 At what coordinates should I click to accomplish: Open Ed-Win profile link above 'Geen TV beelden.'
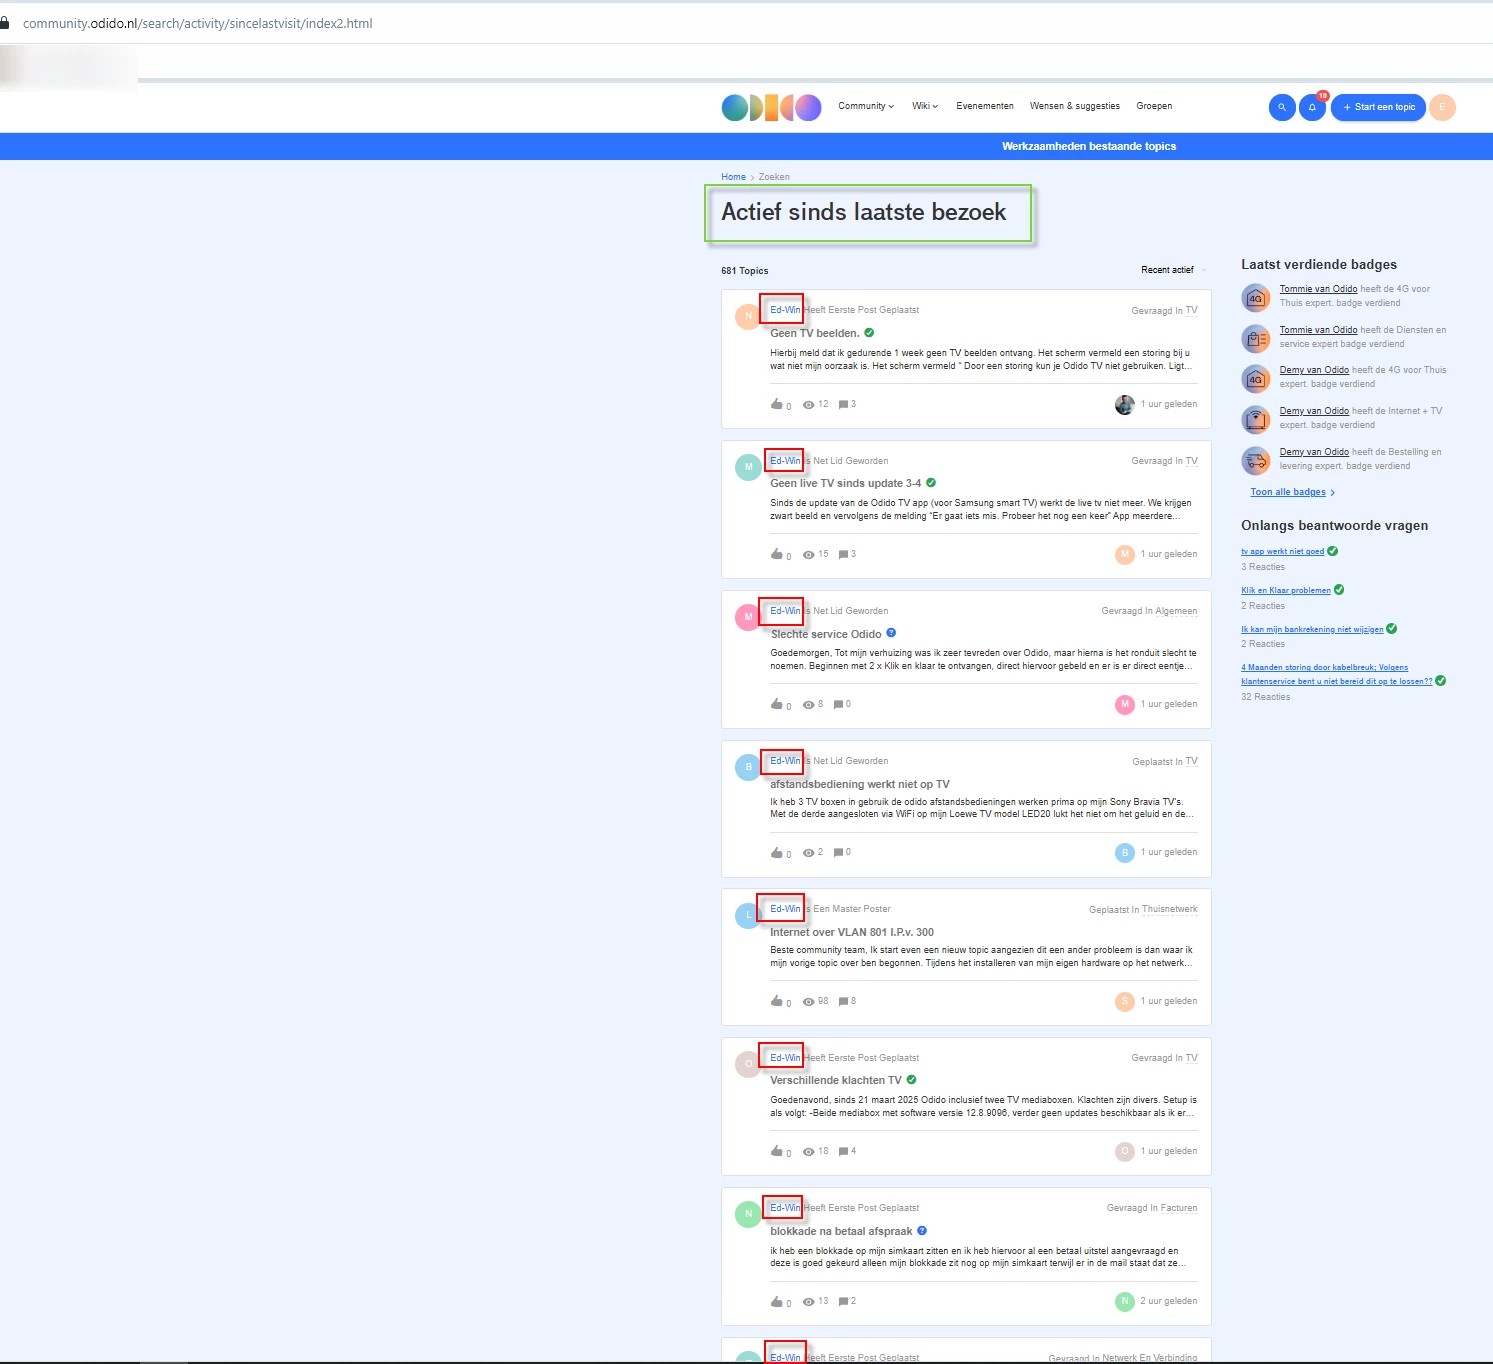point(785,310)
